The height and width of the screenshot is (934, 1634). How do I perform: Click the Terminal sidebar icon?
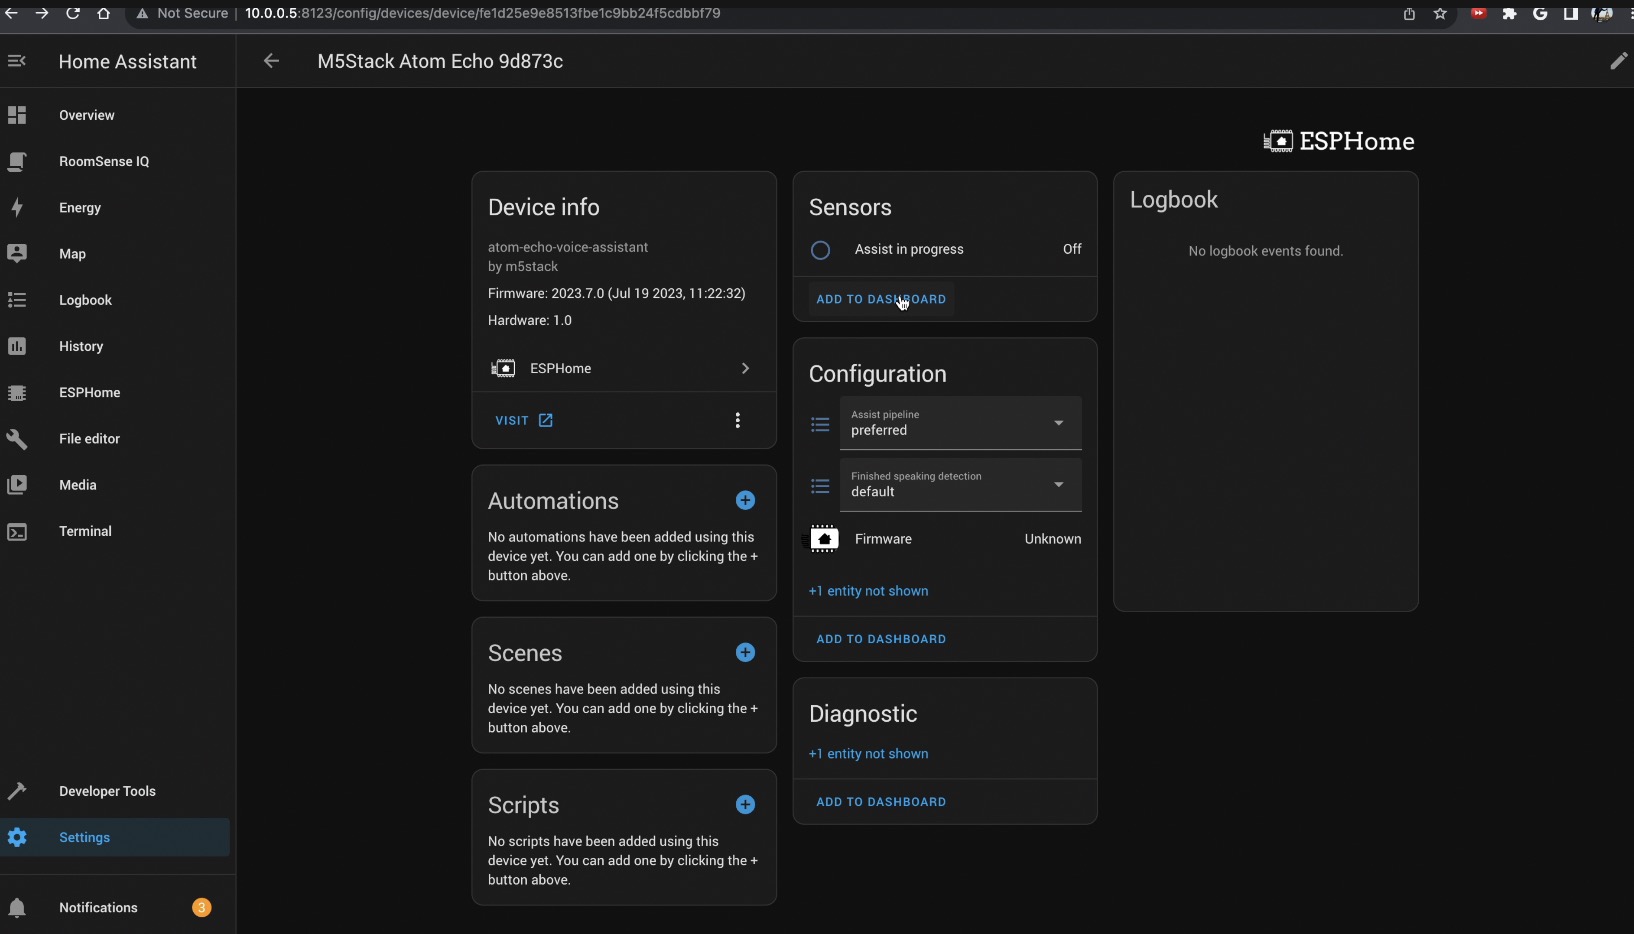(x=17, y=531)
